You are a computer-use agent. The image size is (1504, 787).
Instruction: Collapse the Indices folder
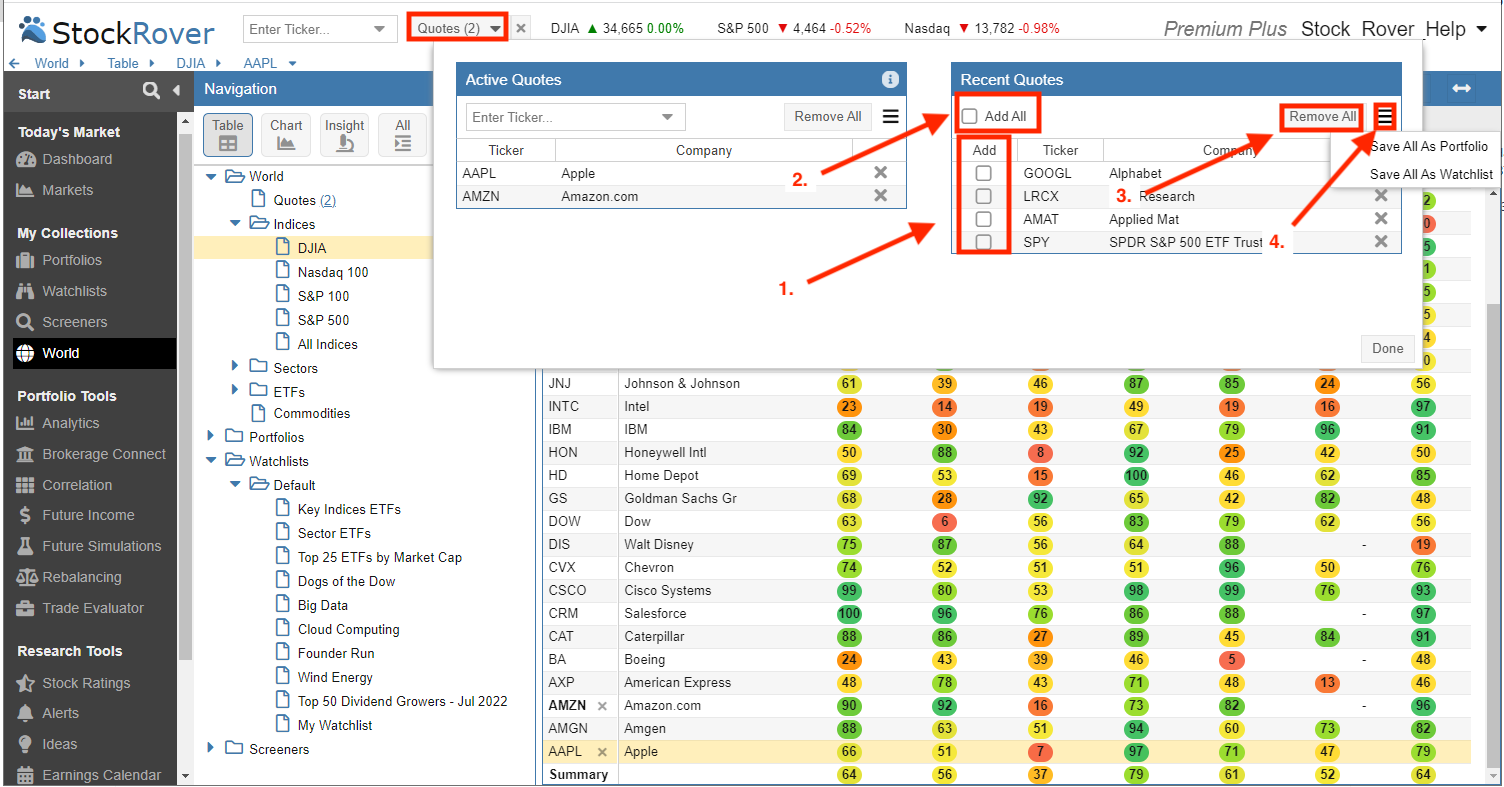coord(235,224)
